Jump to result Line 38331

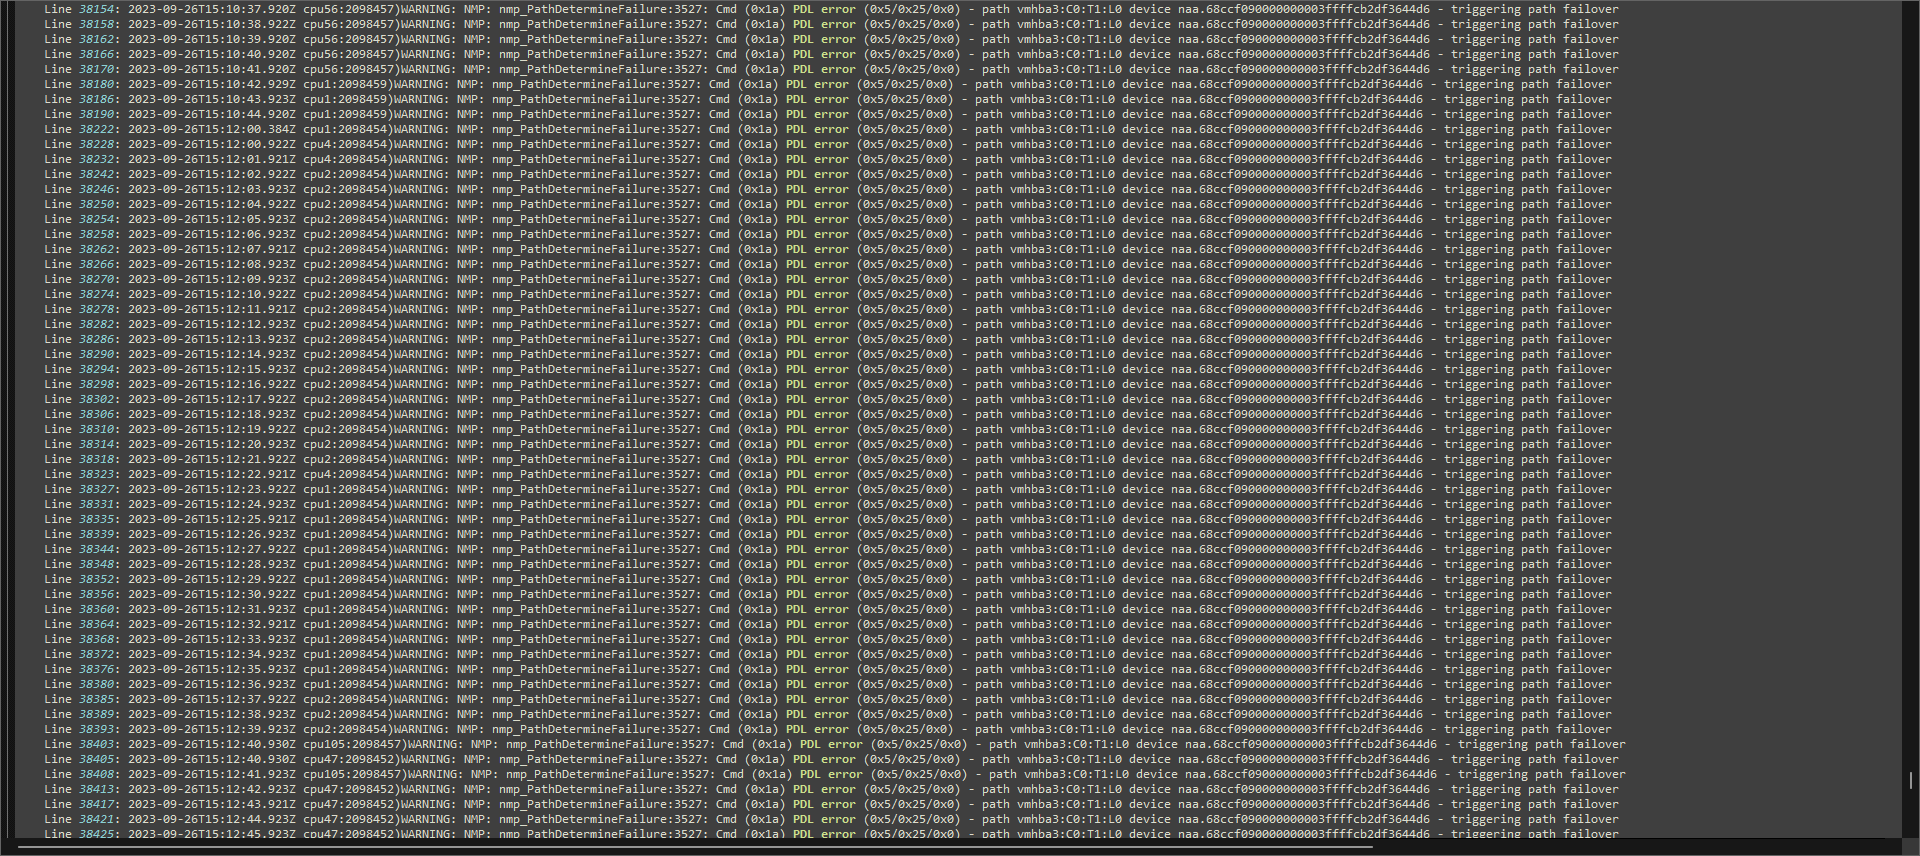tap(828, 504)
